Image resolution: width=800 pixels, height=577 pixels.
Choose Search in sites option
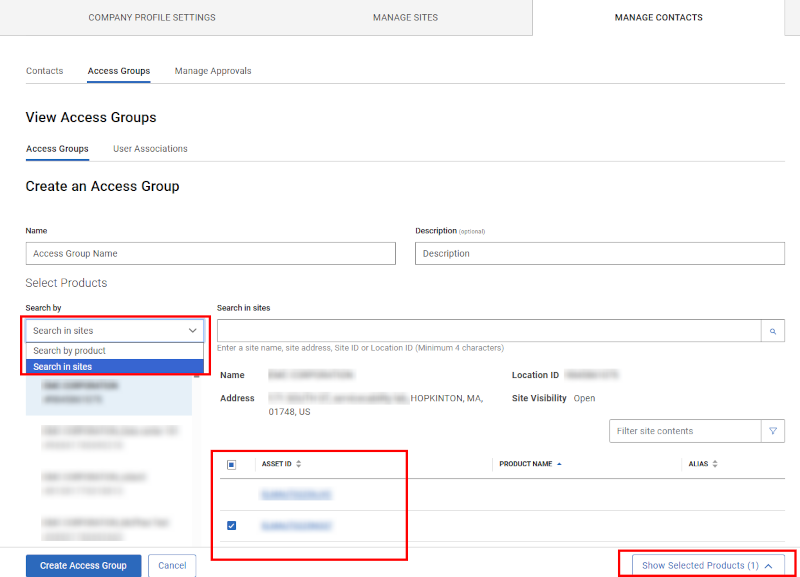[x=63, y=367]
